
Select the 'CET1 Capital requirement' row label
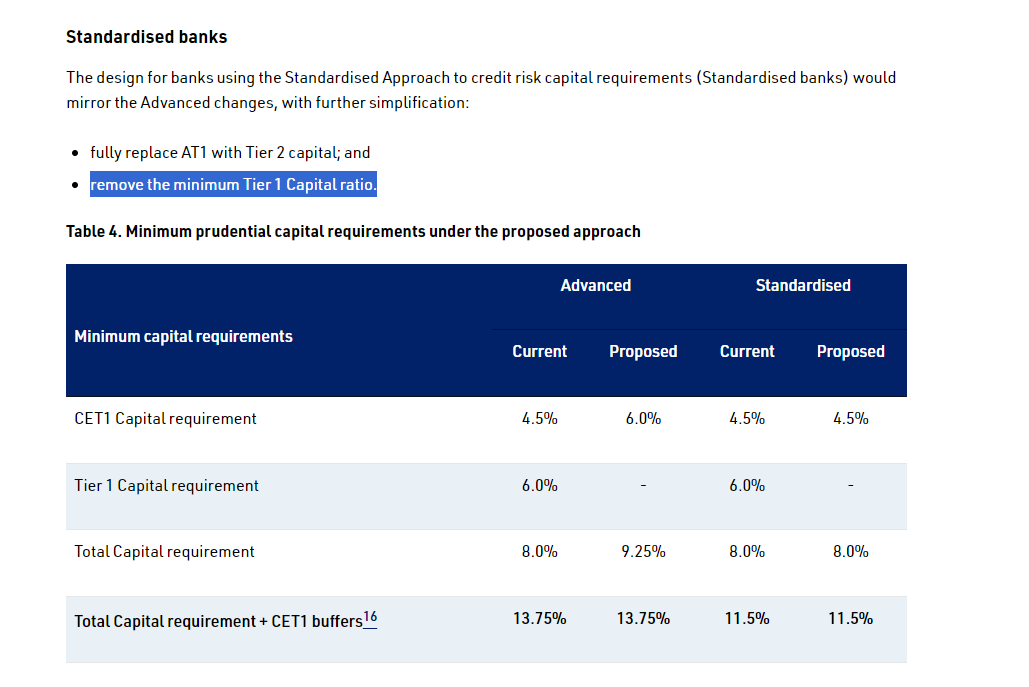(165, 419)
